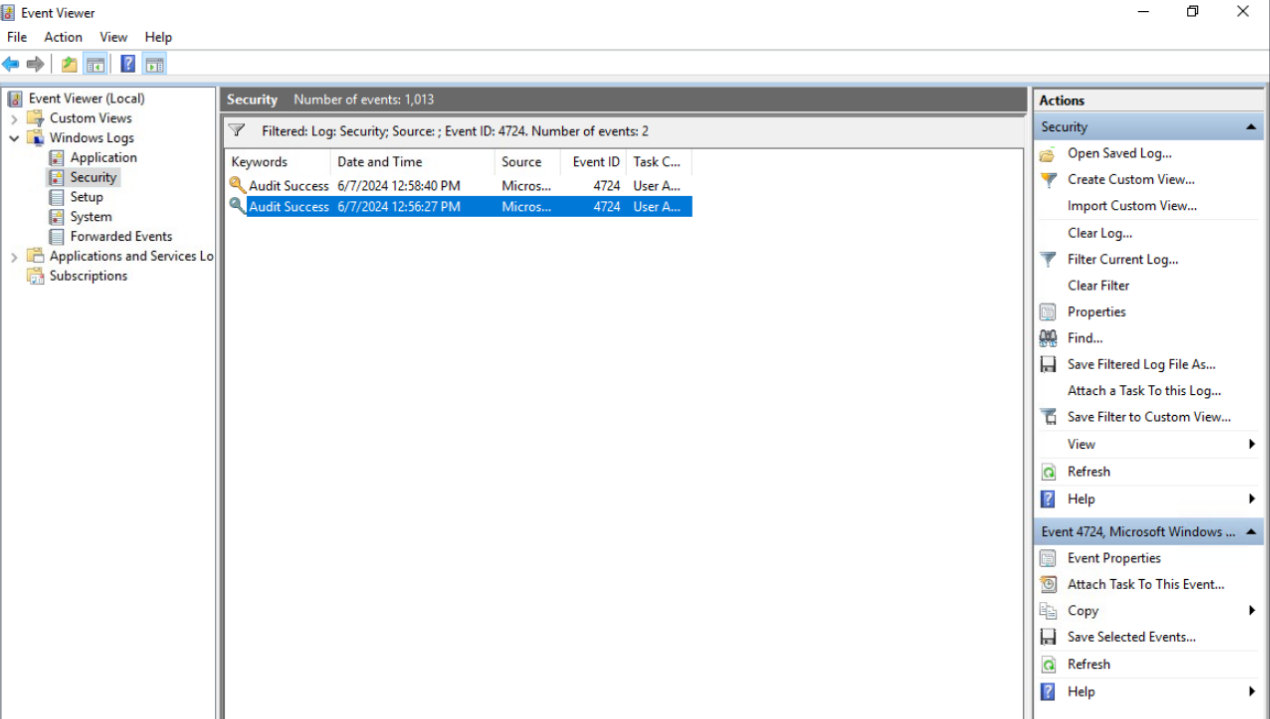Click Clear Filter in Actions pane
1270x719 pixels.
click(x=1098, y=285)
